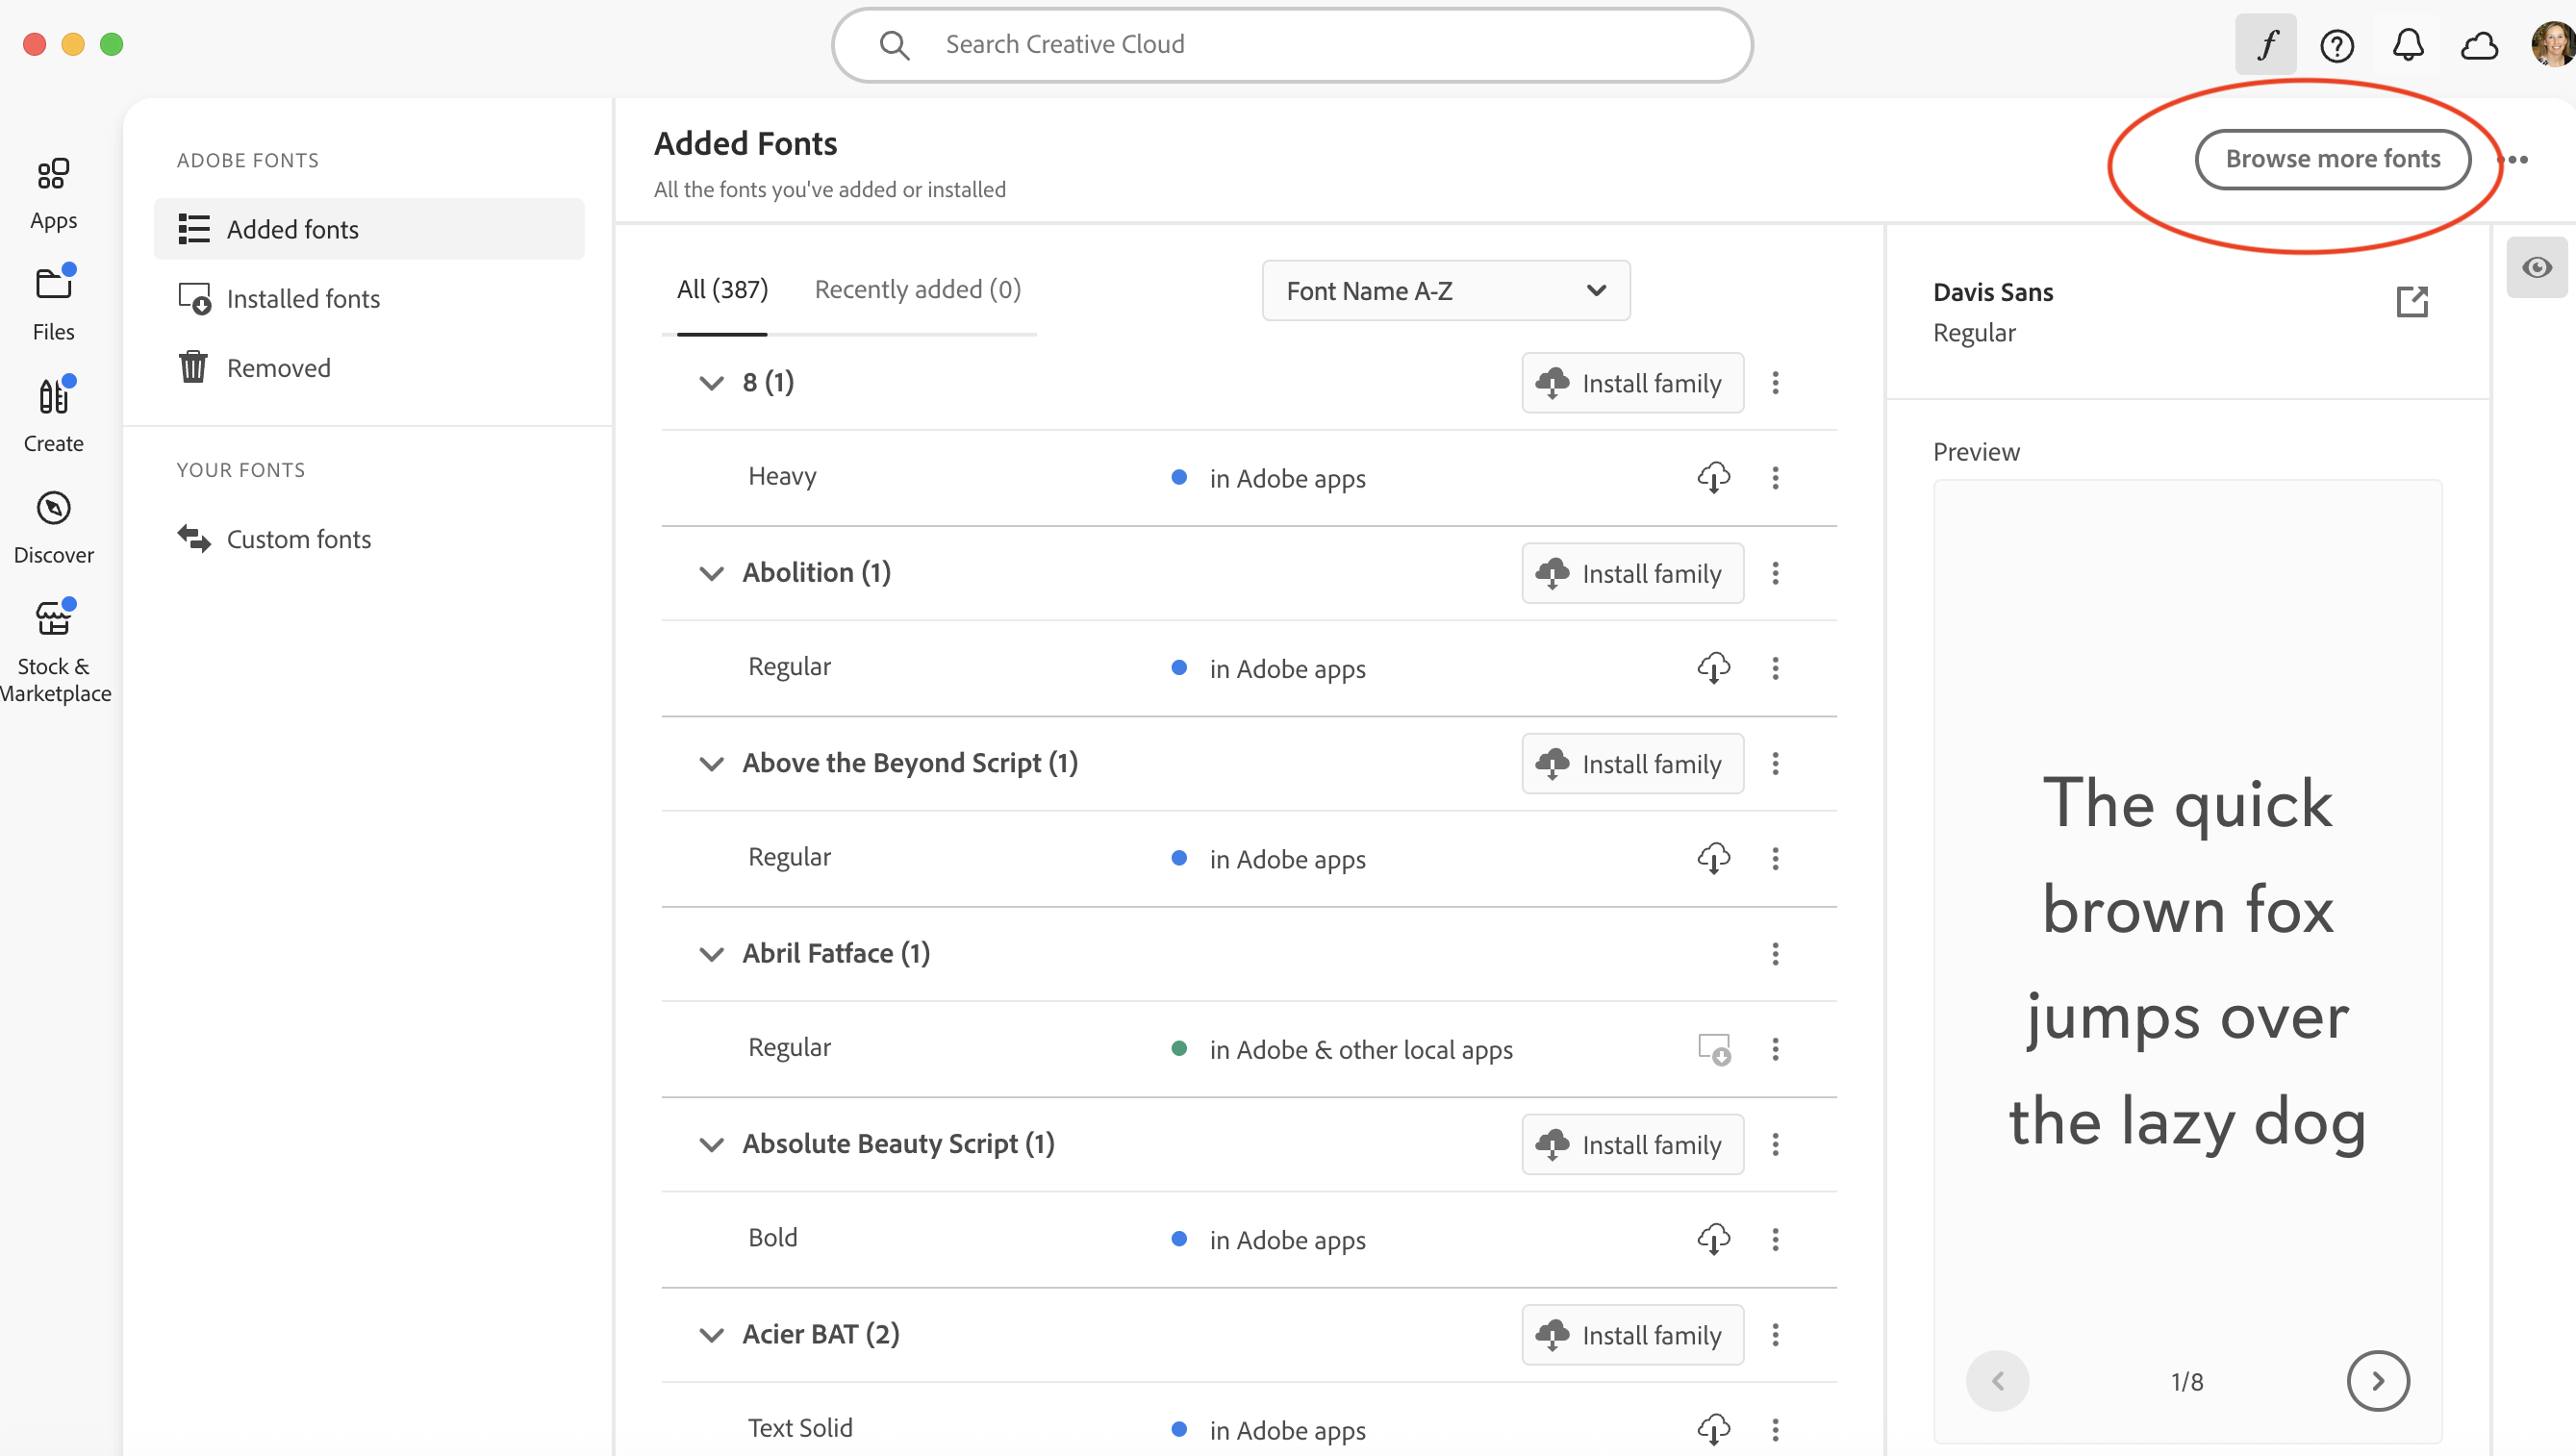This screenshot has height=1456, width=2576.
Task: Install Abolition Regular via cloud download icon
Action: (x=1713, y=668)
